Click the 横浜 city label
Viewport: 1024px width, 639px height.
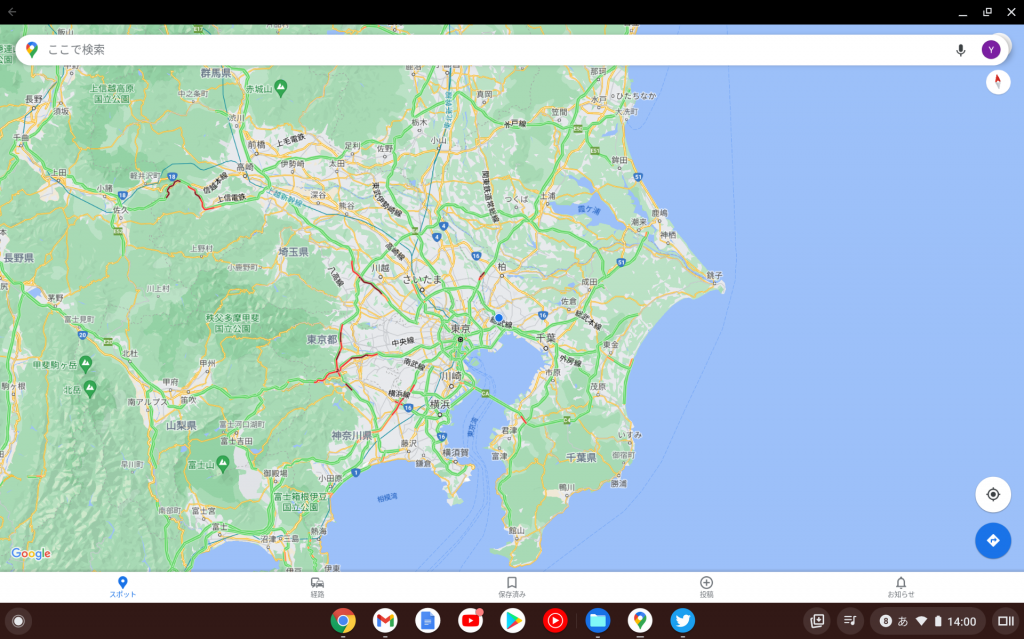coord(440,404)
